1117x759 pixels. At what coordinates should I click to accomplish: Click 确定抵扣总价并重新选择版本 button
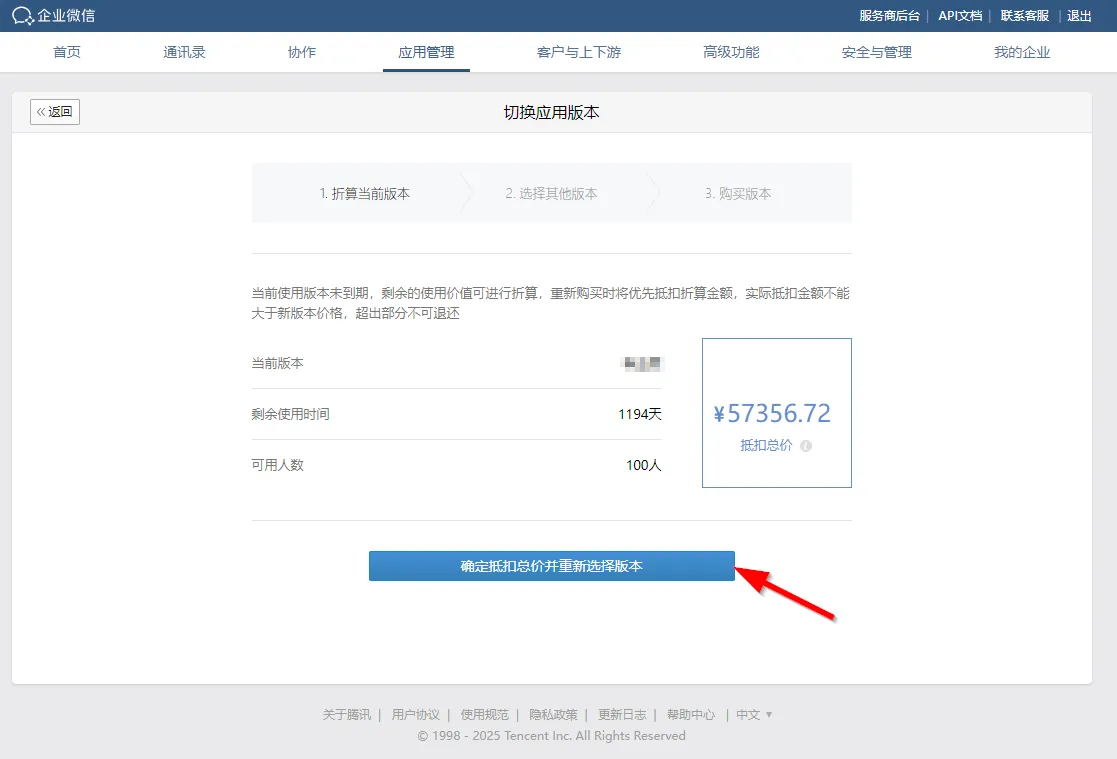click(551, 566)
